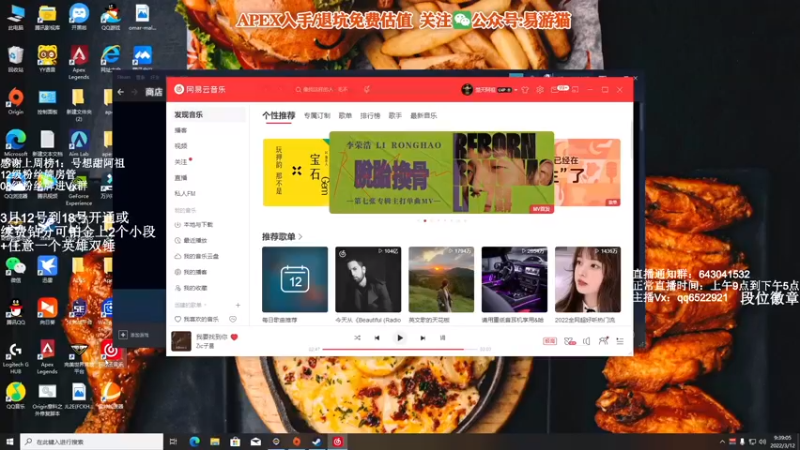Open the sound quality selector

tap(549, 341)
